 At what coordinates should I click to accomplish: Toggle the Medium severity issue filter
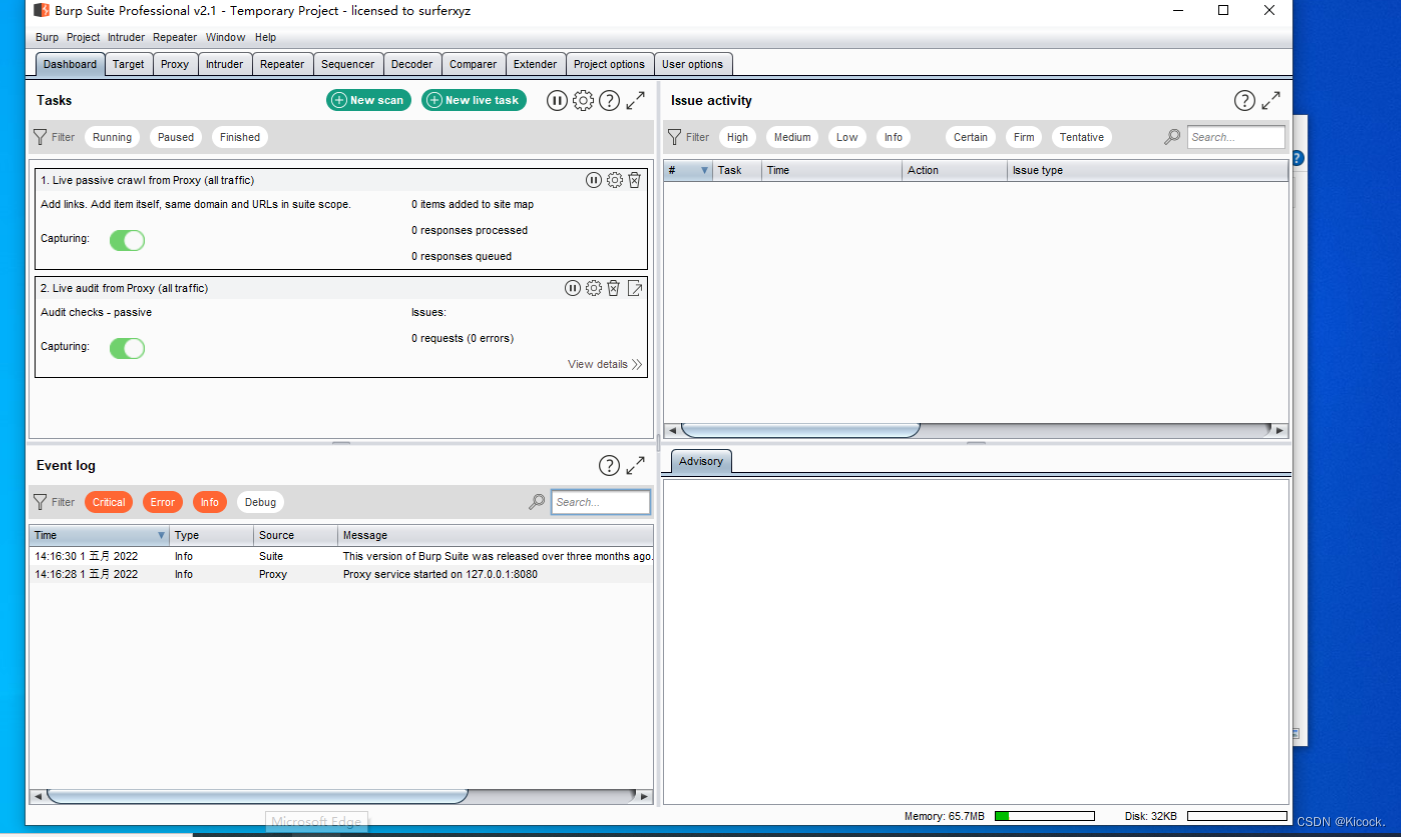[792, 137]
